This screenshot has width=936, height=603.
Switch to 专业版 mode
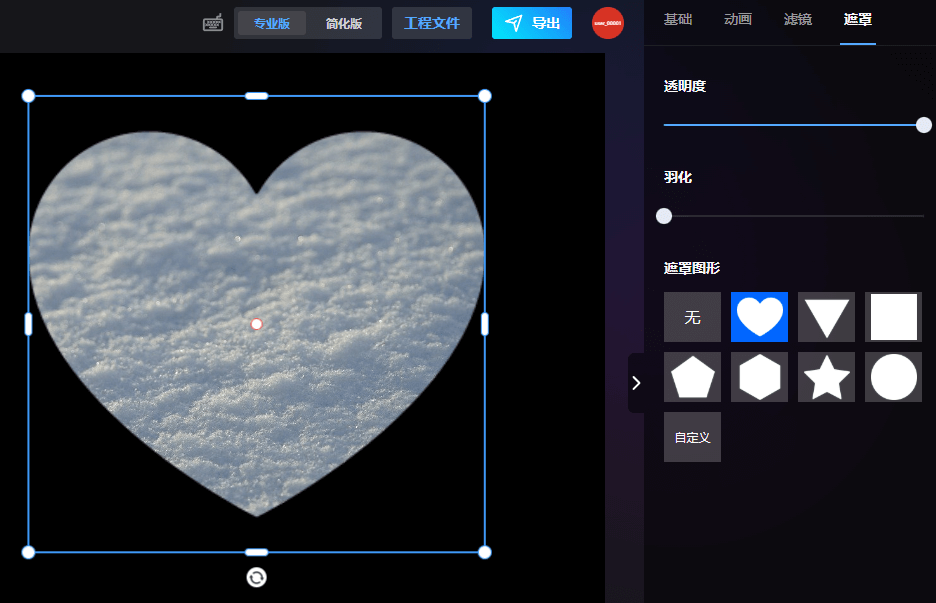pos(272,23)
